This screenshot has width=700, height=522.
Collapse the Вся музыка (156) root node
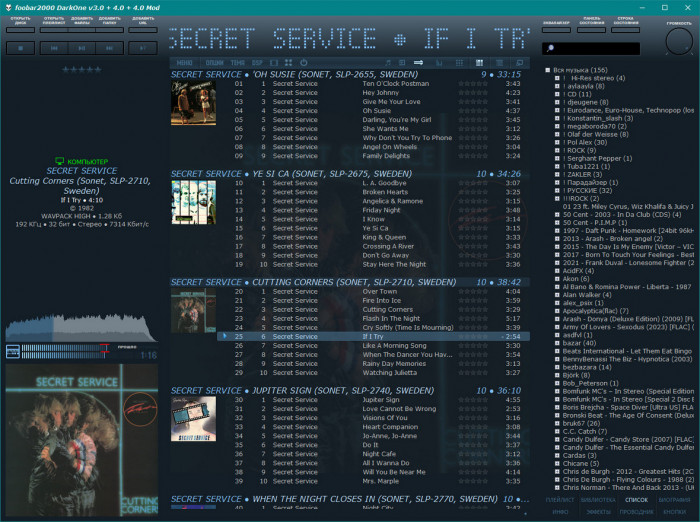tap(548, 70)
